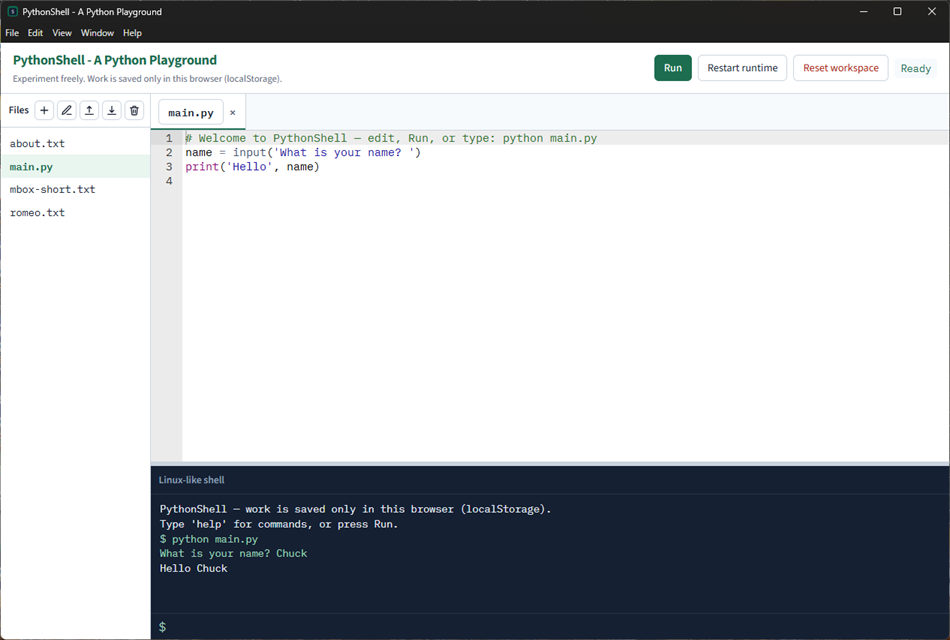The height and width of the screenshot is (640, 950).
Task: Close the PythonShell window
Action: click(x=932, y=12)
